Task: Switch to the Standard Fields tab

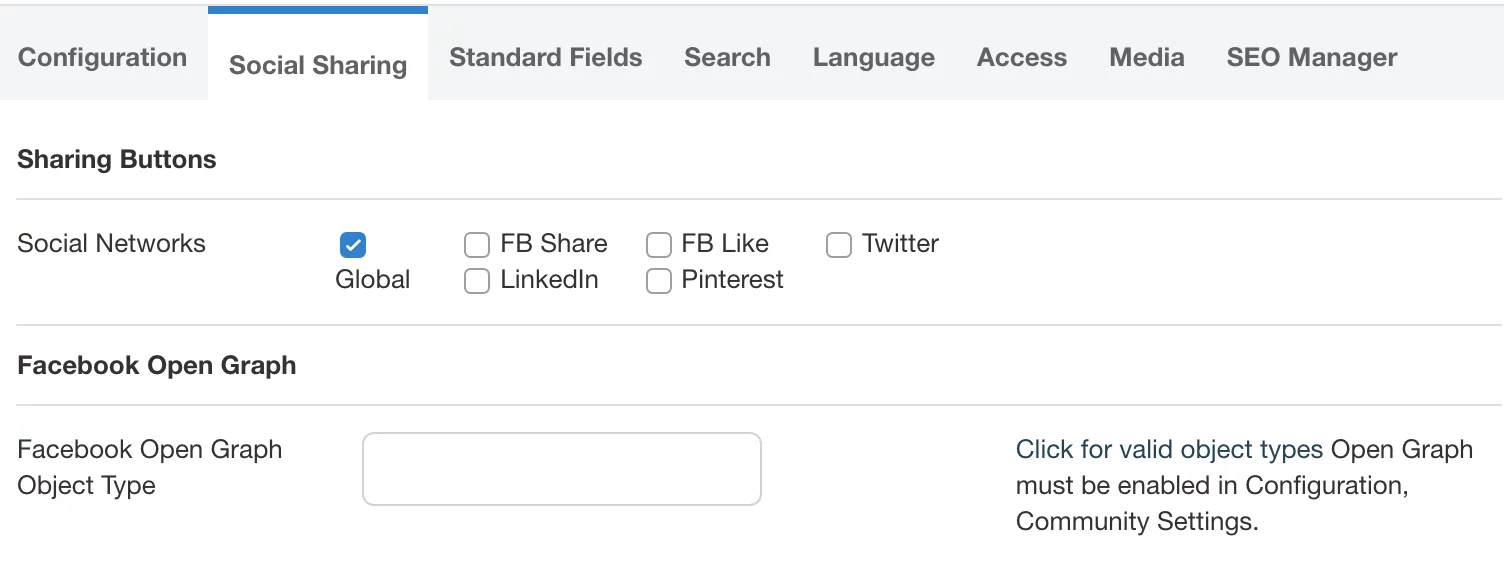Action: click(x=545, y=57)
